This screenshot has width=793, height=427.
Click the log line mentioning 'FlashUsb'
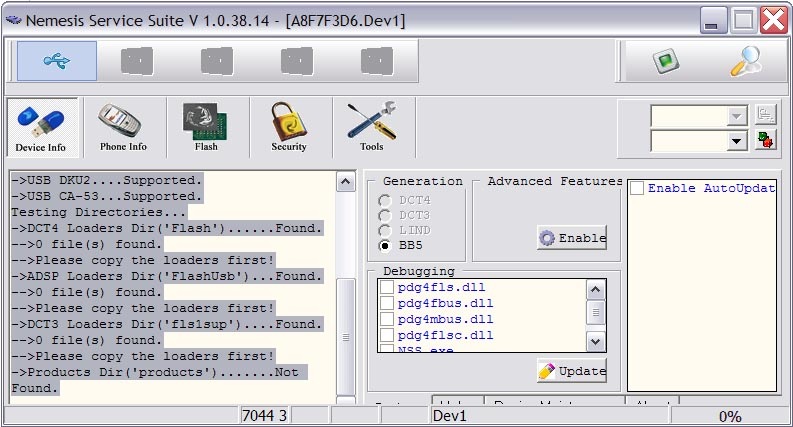click(167, 276)
